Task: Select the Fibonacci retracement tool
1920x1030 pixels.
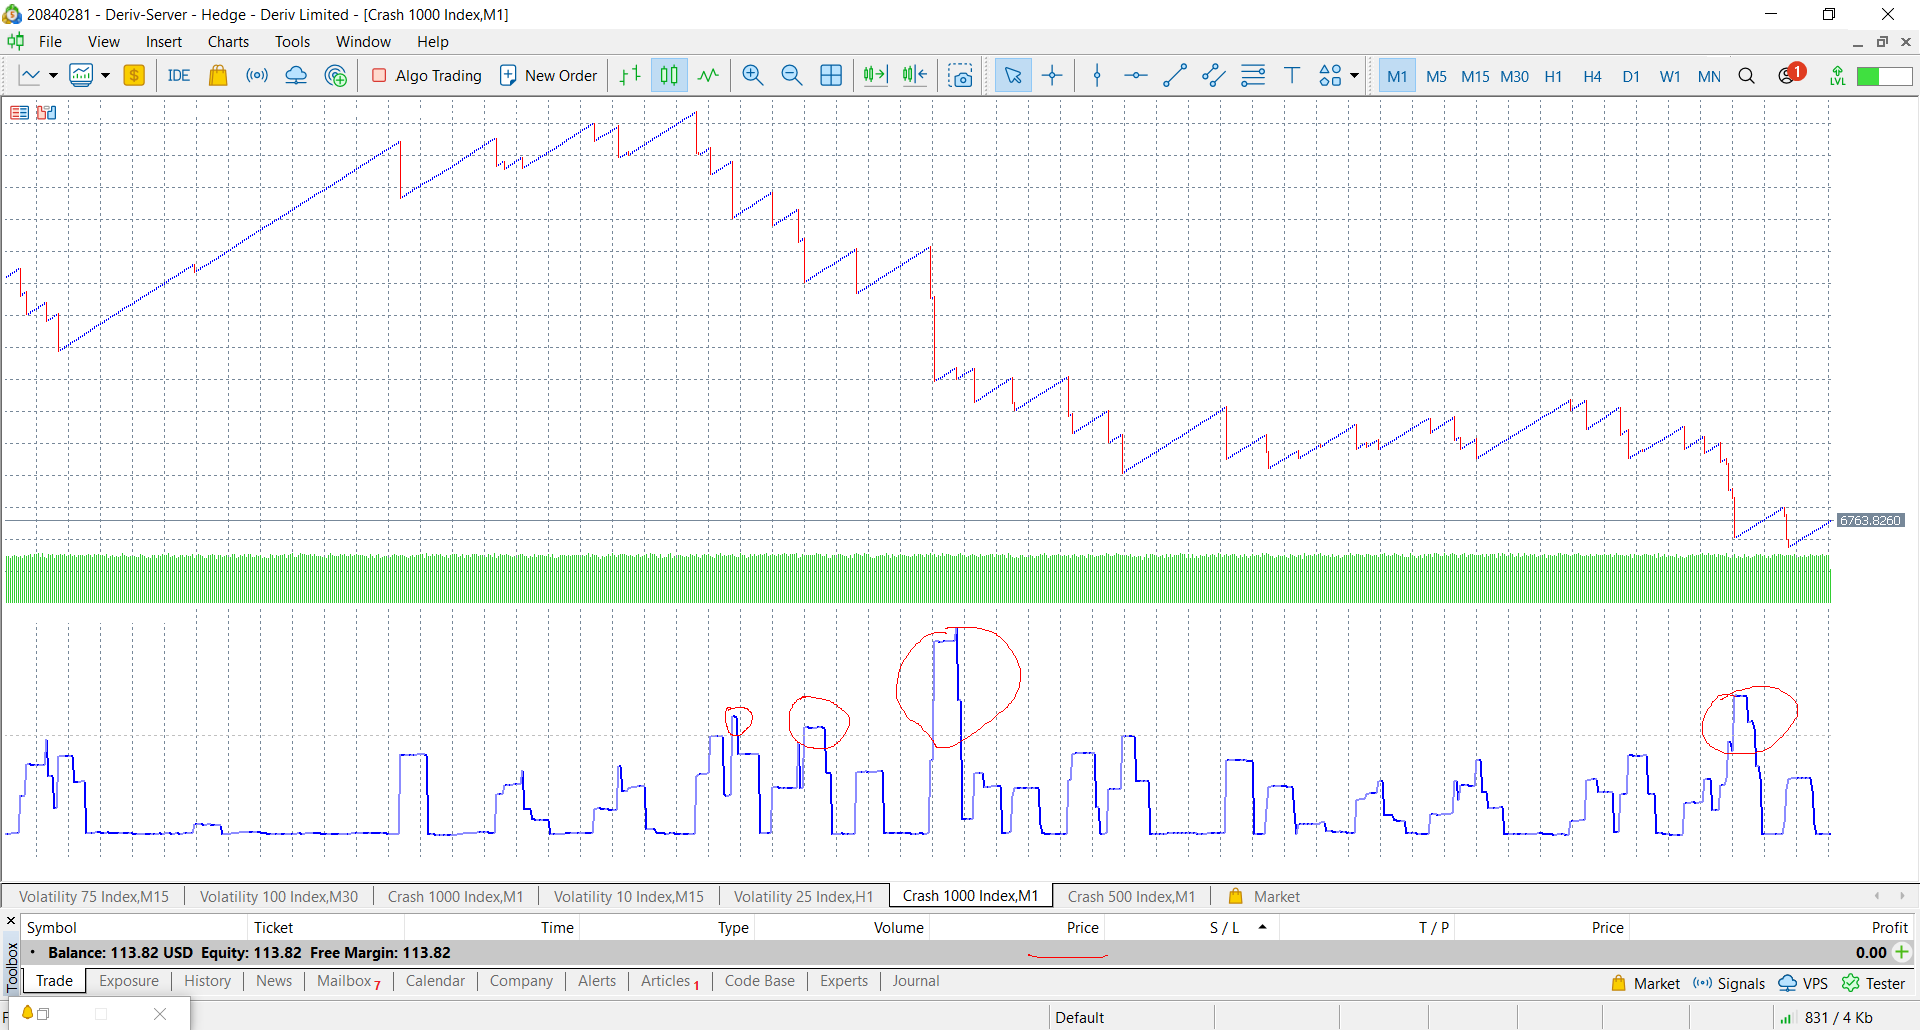Action: (x=1252, y=76)
